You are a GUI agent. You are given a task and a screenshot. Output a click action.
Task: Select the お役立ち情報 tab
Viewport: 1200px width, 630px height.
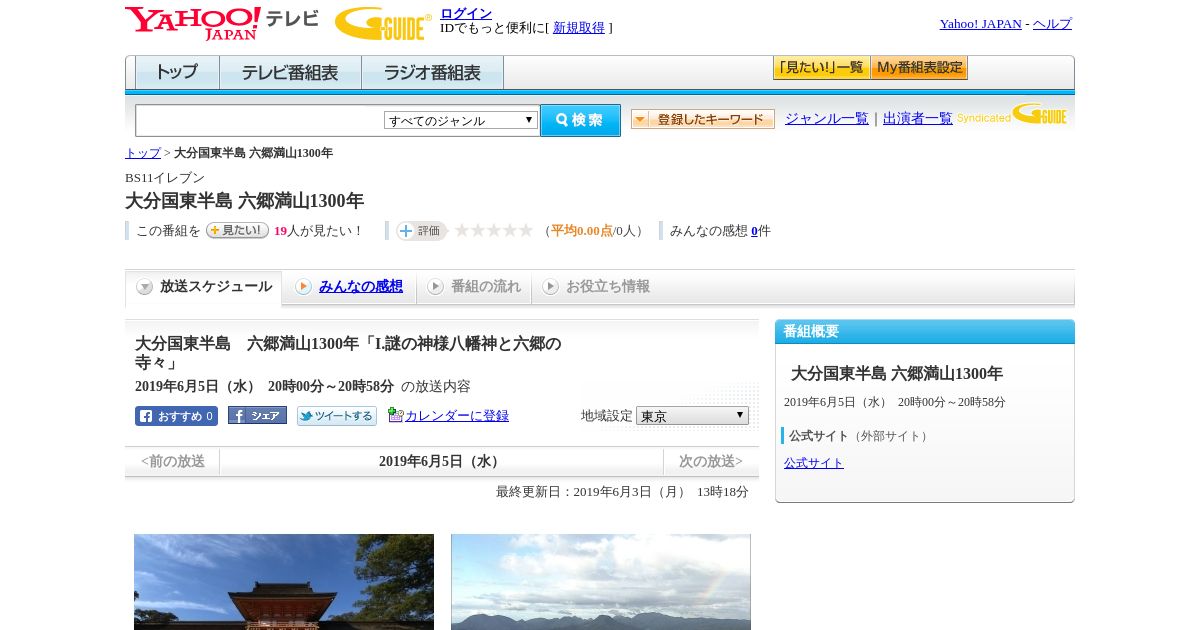(x=596, y=287)
